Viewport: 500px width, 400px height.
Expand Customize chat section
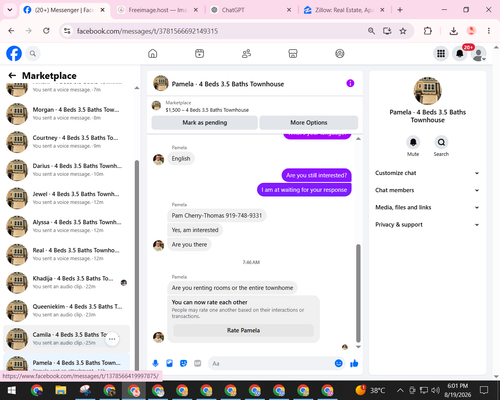point(427,173)
